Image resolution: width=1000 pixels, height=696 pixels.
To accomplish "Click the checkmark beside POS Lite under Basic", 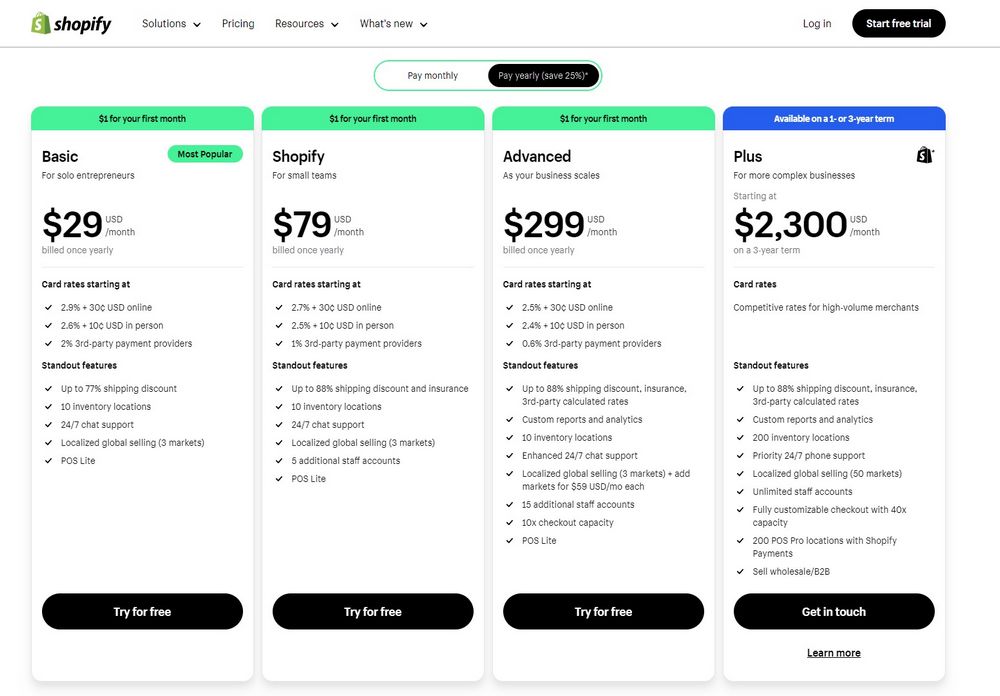I will [48, 461].
